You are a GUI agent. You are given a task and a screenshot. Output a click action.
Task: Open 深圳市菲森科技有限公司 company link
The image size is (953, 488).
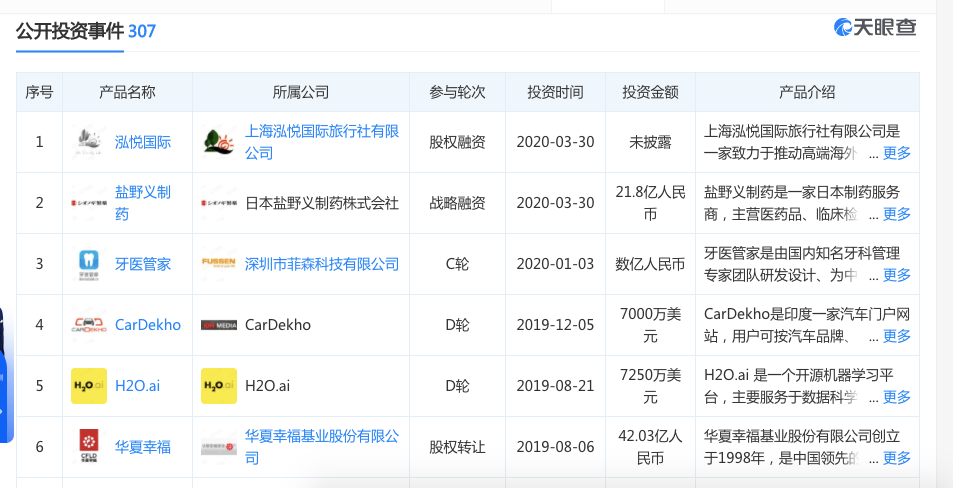322,264
